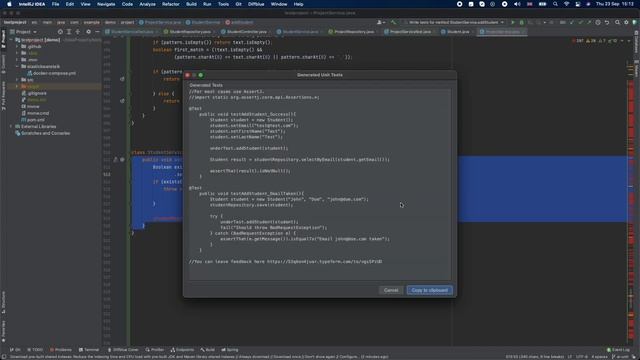Collapse the testproject root node
The width and height of the screenshot is (640, 360).
11,40
